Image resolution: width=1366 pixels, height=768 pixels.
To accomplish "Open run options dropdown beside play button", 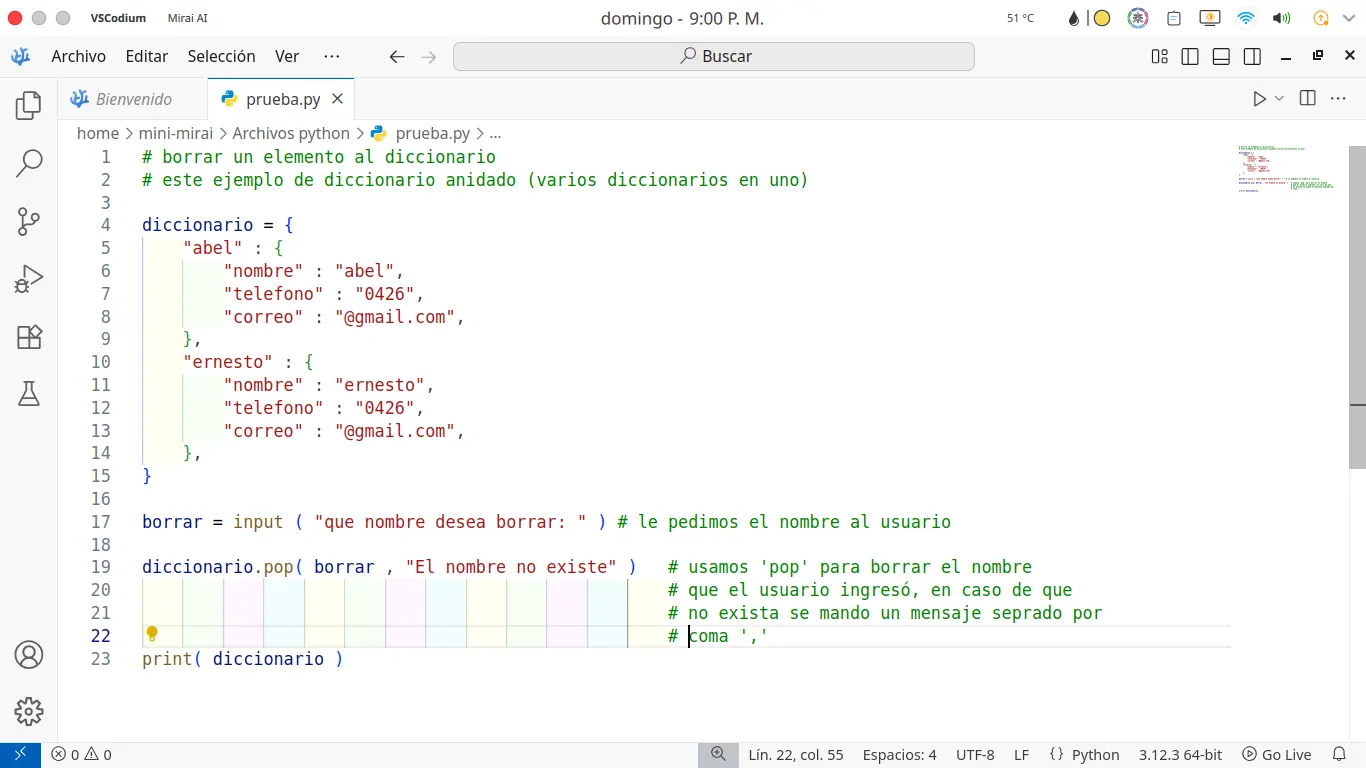I will coord(1279,98).
